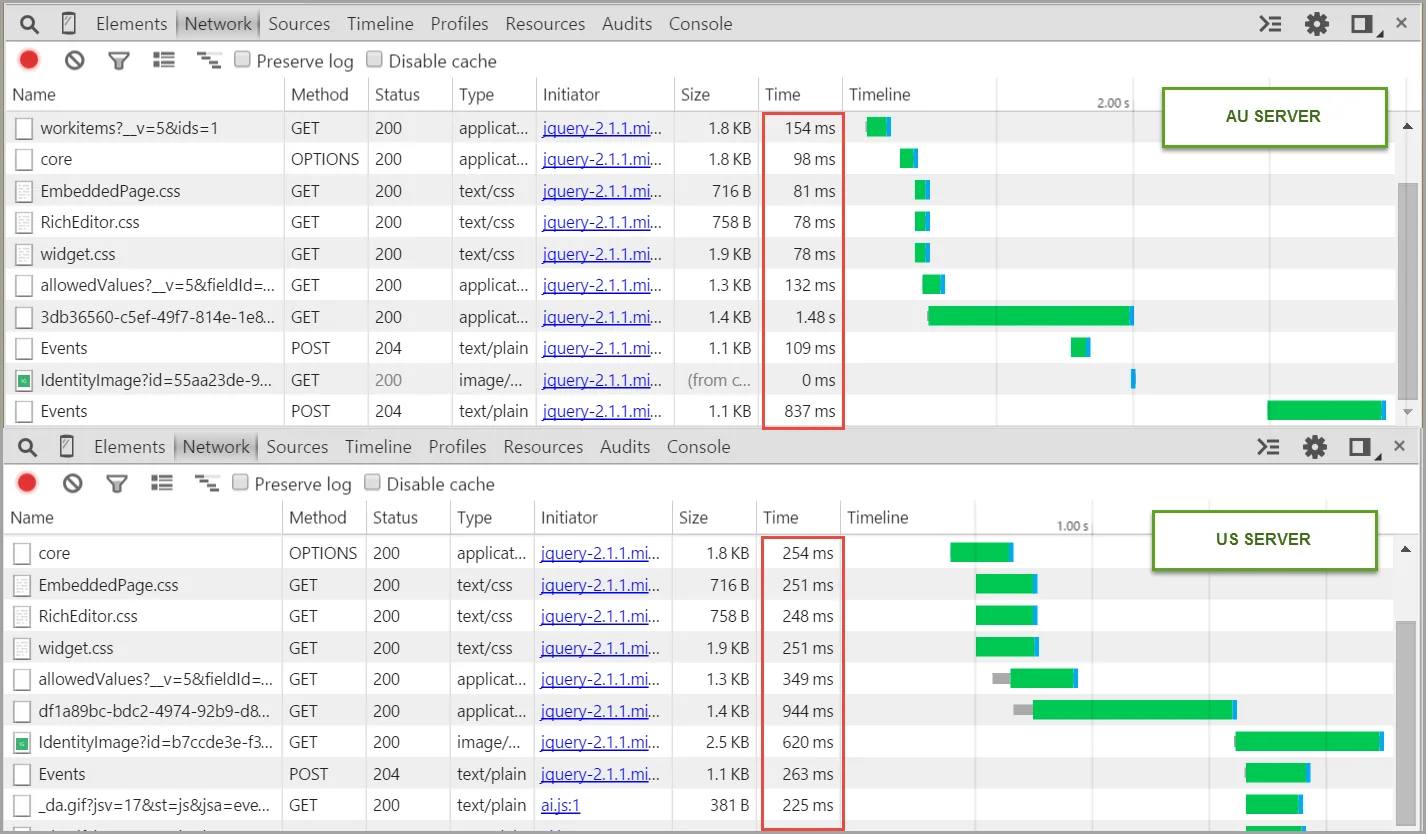Enable Preserve log in US server panel
1426x834 pixels.
pos(241,483)
